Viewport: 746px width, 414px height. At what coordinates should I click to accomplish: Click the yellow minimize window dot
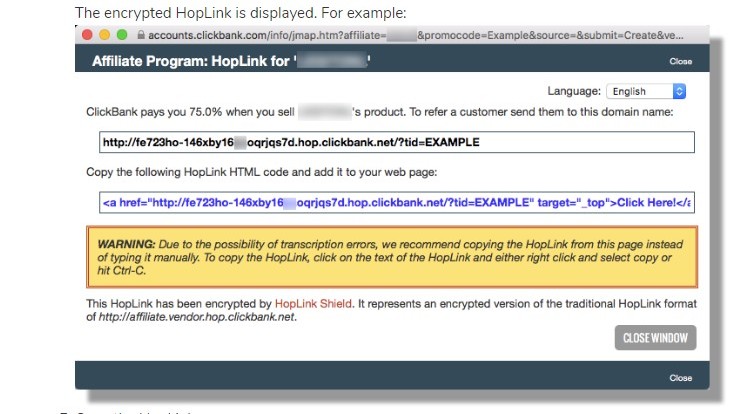click(105, 35)
